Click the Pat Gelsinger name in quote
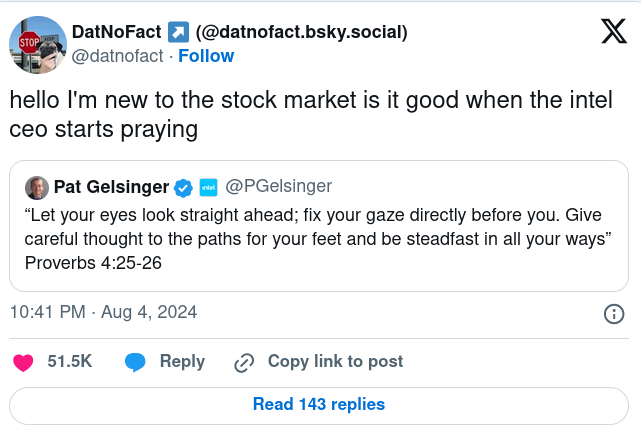 click(x=110, y=187)
